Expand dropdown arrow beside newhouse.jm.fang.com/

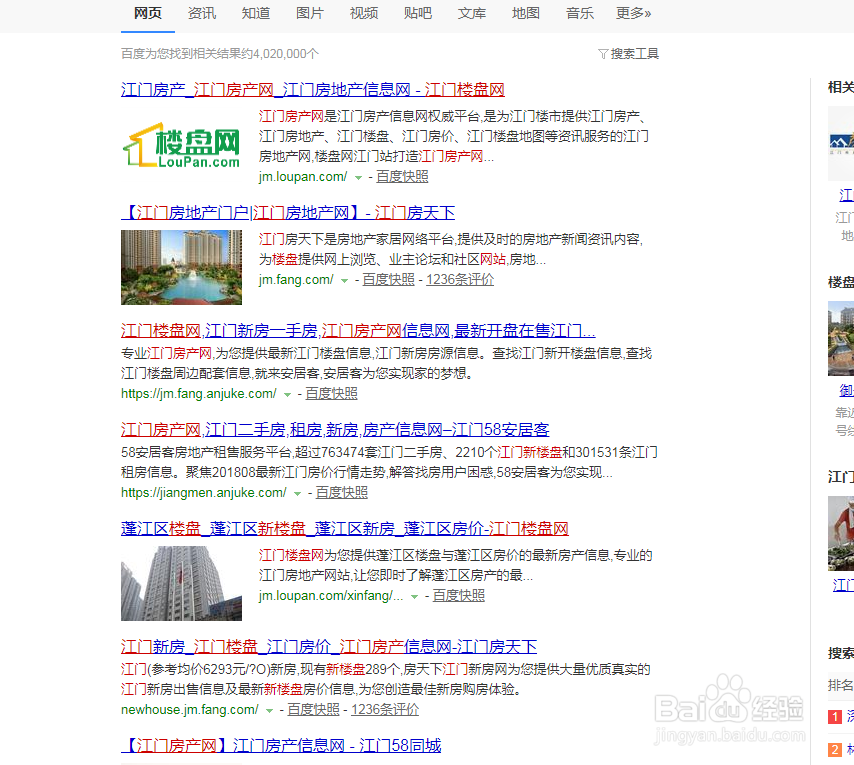click(x=269, y=711)
